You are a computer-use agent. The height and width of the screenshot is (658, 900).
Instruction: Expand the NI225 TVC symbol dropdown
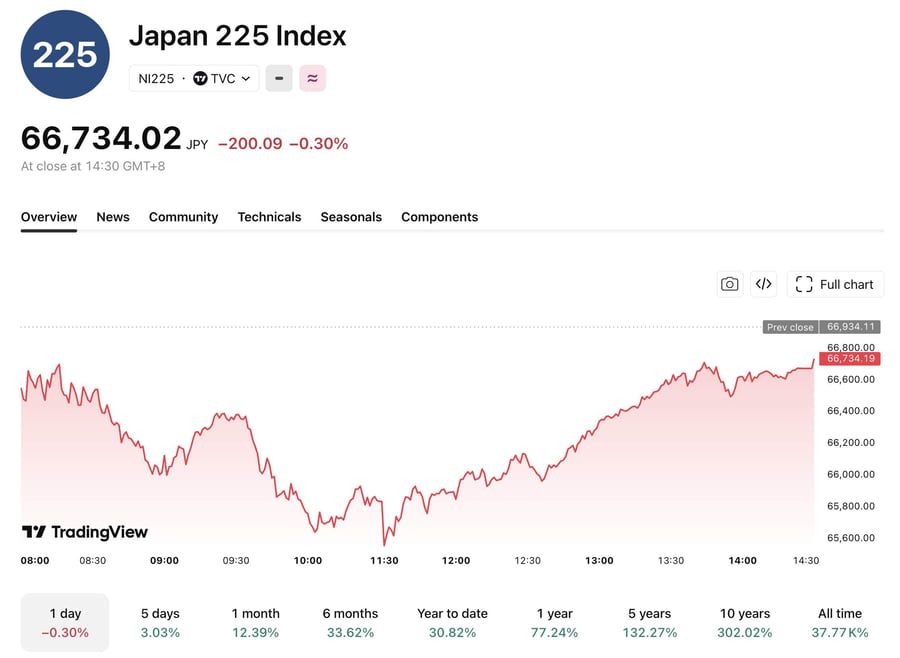(194, 79)
